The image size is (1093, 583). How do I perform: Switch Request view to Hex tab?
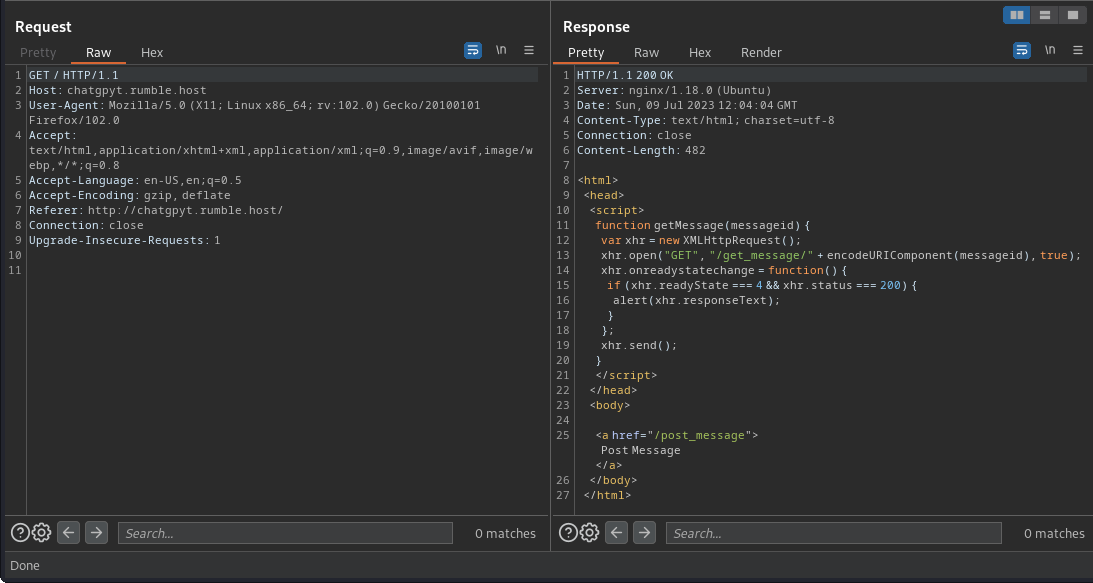pos(152,52)
